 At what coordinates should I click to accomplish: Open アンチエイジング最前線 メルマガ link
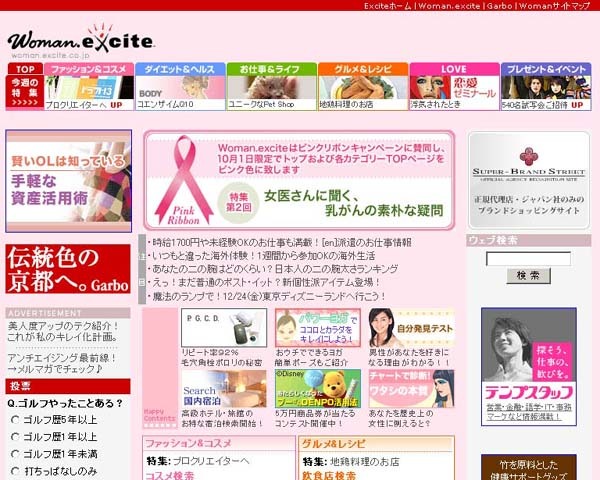click(x=62, y=363)
